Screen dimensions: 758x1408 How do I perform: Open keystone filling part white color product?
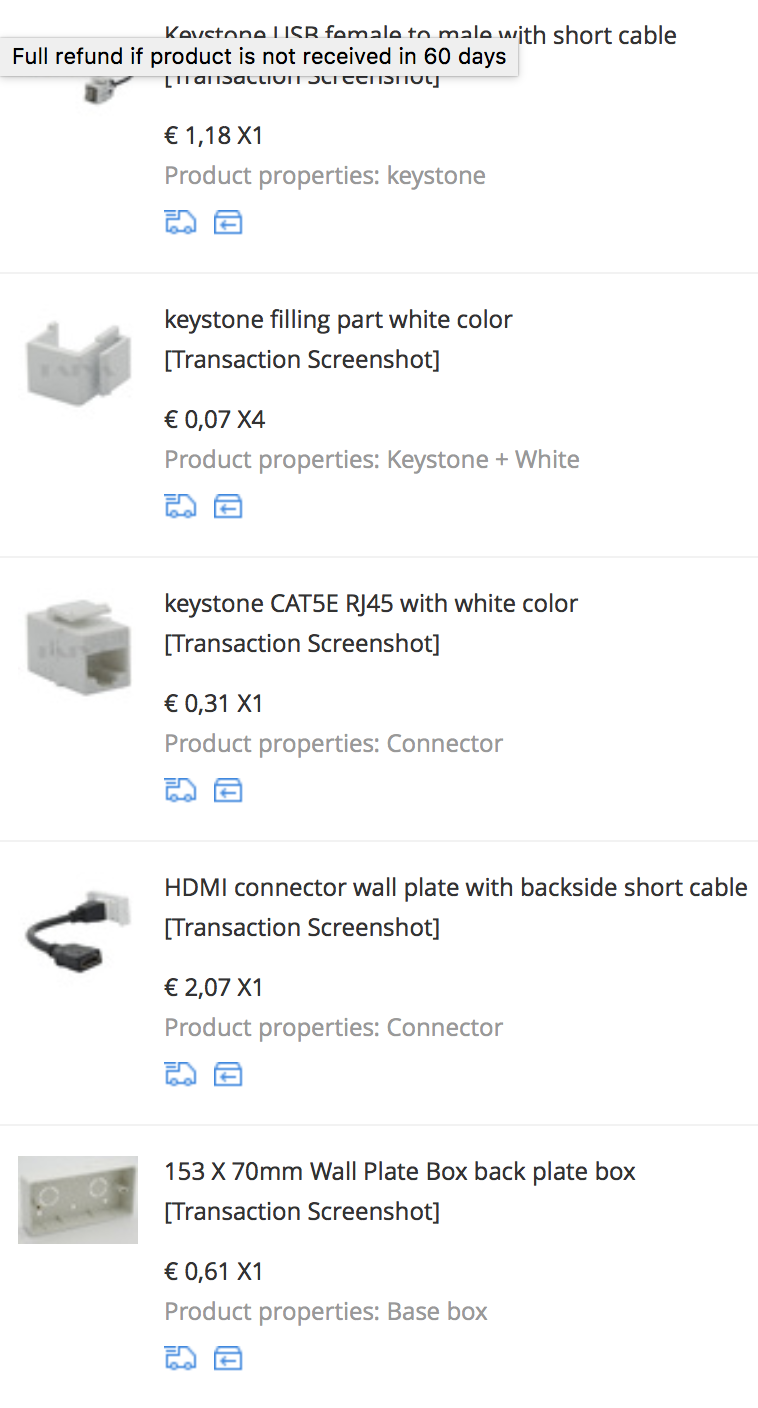(338, 320)
